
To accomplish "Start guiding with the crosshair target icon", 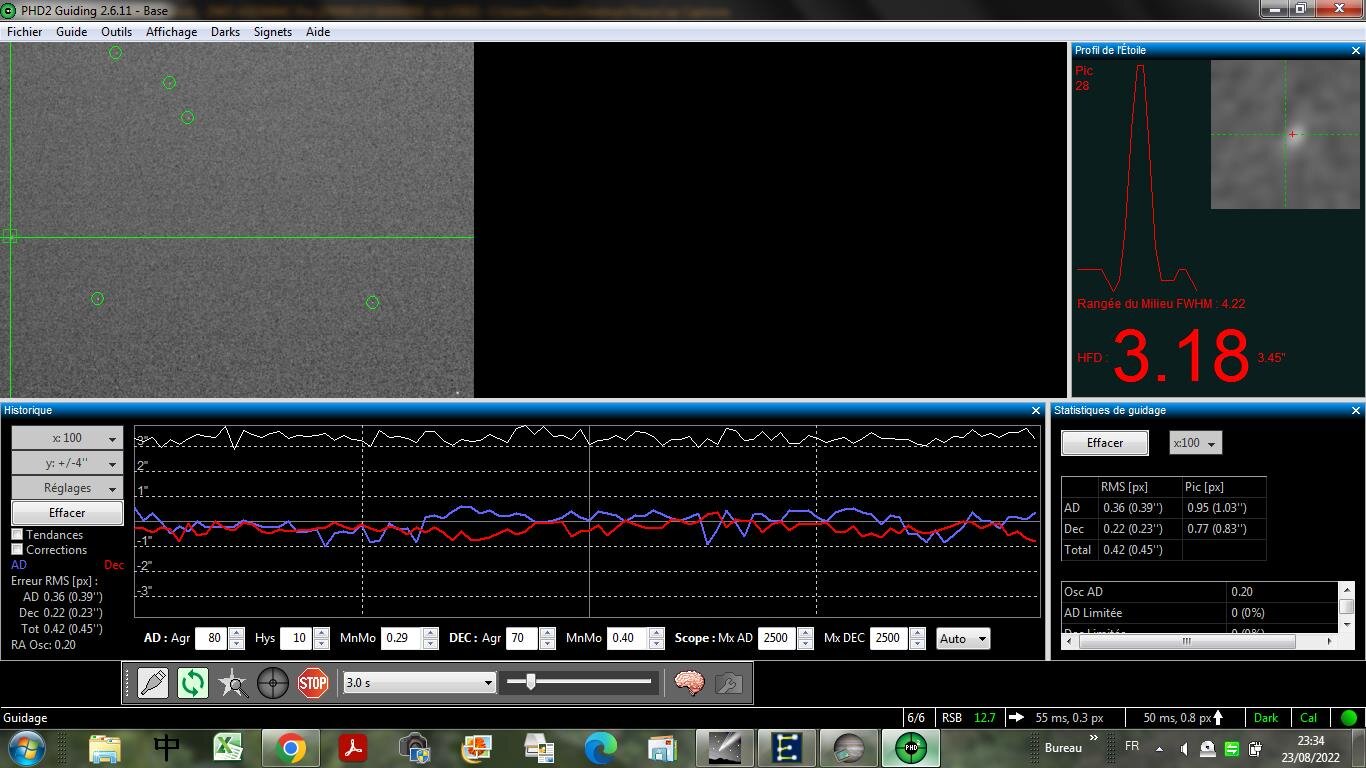I will click(273, 683).
